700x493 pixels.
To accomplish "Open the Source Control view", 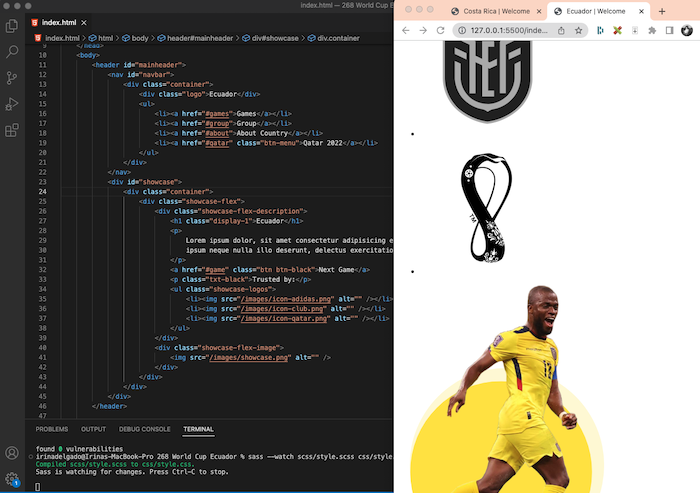I will (x=12, y=78).
